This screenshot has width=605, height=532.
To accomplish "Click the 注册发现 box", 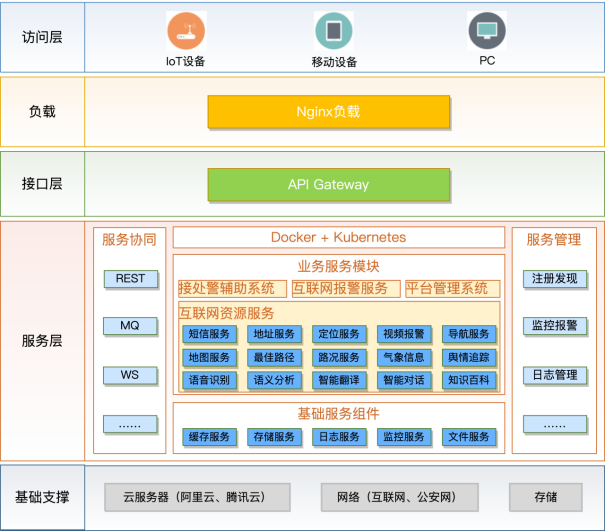I will click(x=554, y=279).
